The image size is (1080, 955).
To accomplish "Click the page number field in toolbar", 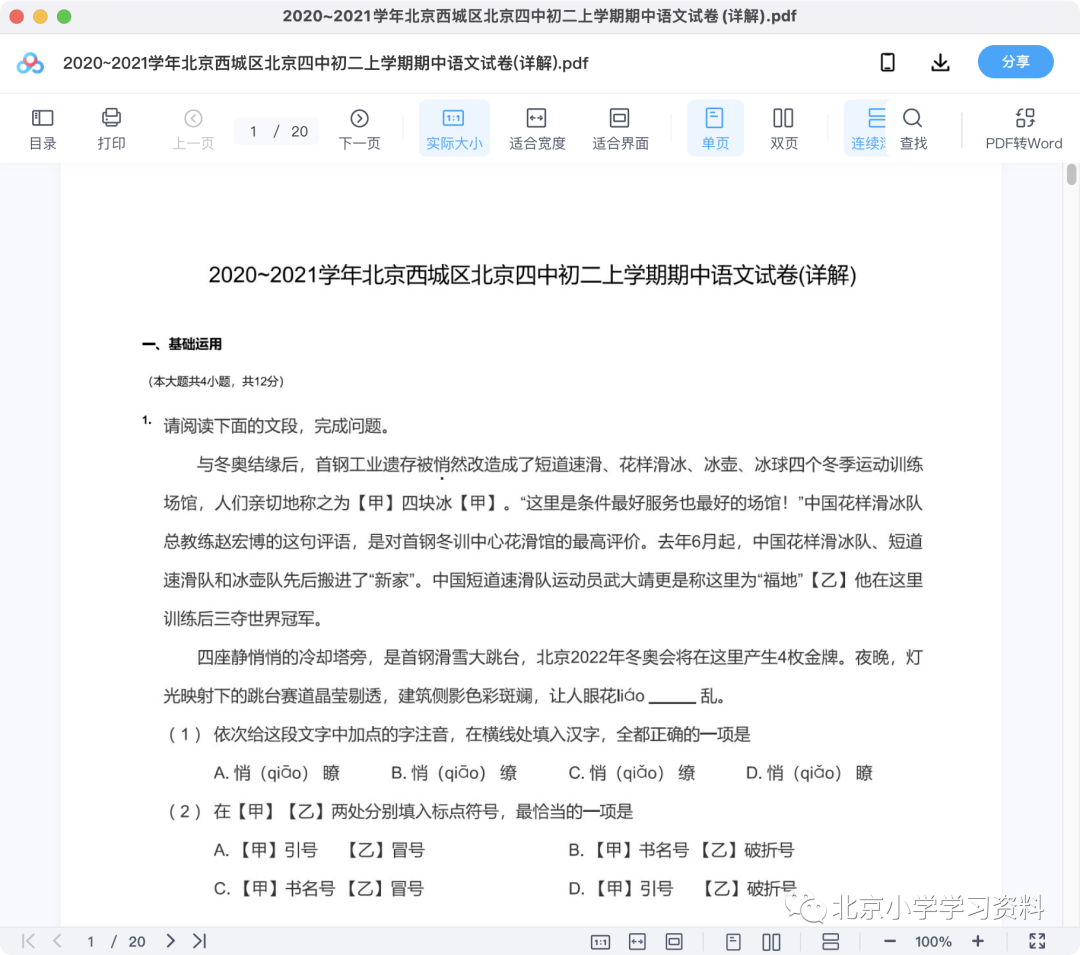I will tap(253, 131).
